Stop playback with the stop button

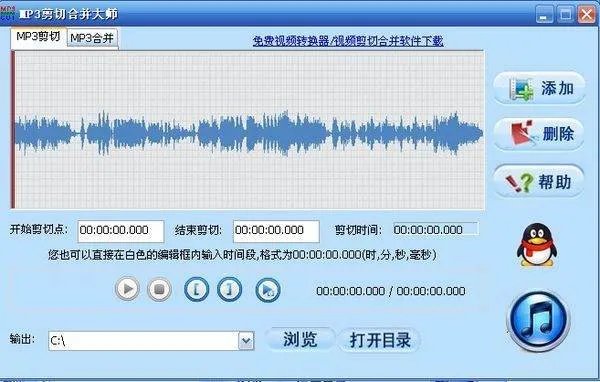click(x=159, y=289)
